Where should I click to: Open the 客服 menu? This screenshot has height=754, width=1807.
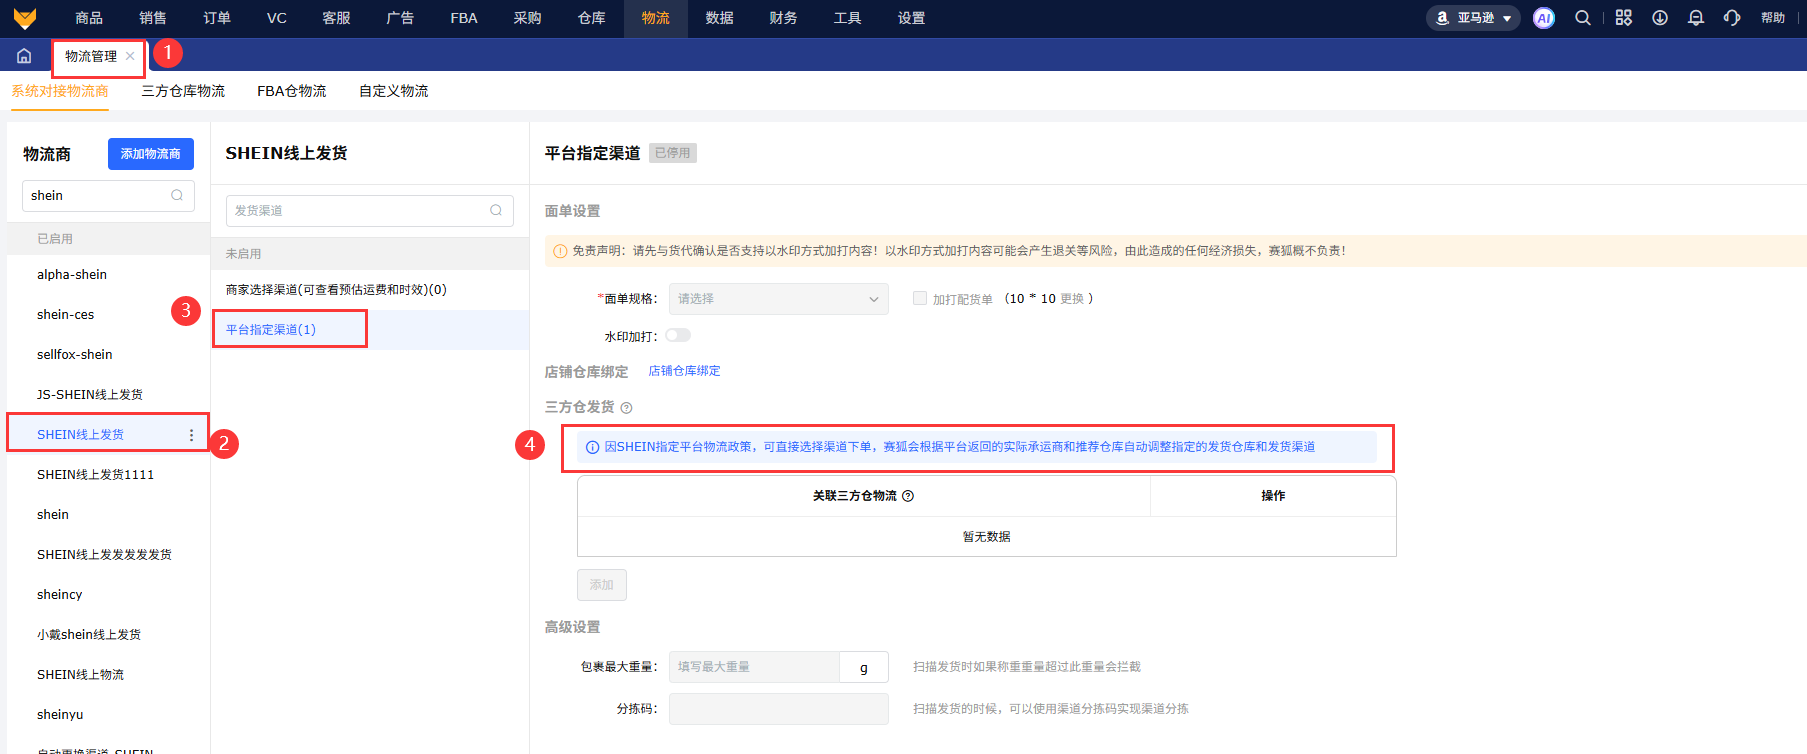[337, 18]
